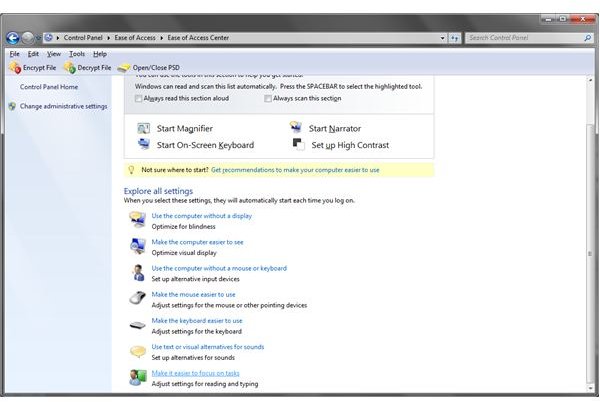Open the File menu
The image size is (600, 402).
pos(15,54)
